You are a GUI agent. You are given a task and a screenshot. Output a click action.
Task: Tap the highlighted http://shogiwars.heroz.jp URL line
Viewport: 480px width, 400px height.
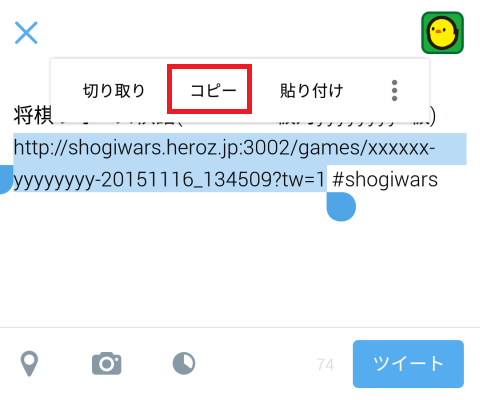point(224,148)
